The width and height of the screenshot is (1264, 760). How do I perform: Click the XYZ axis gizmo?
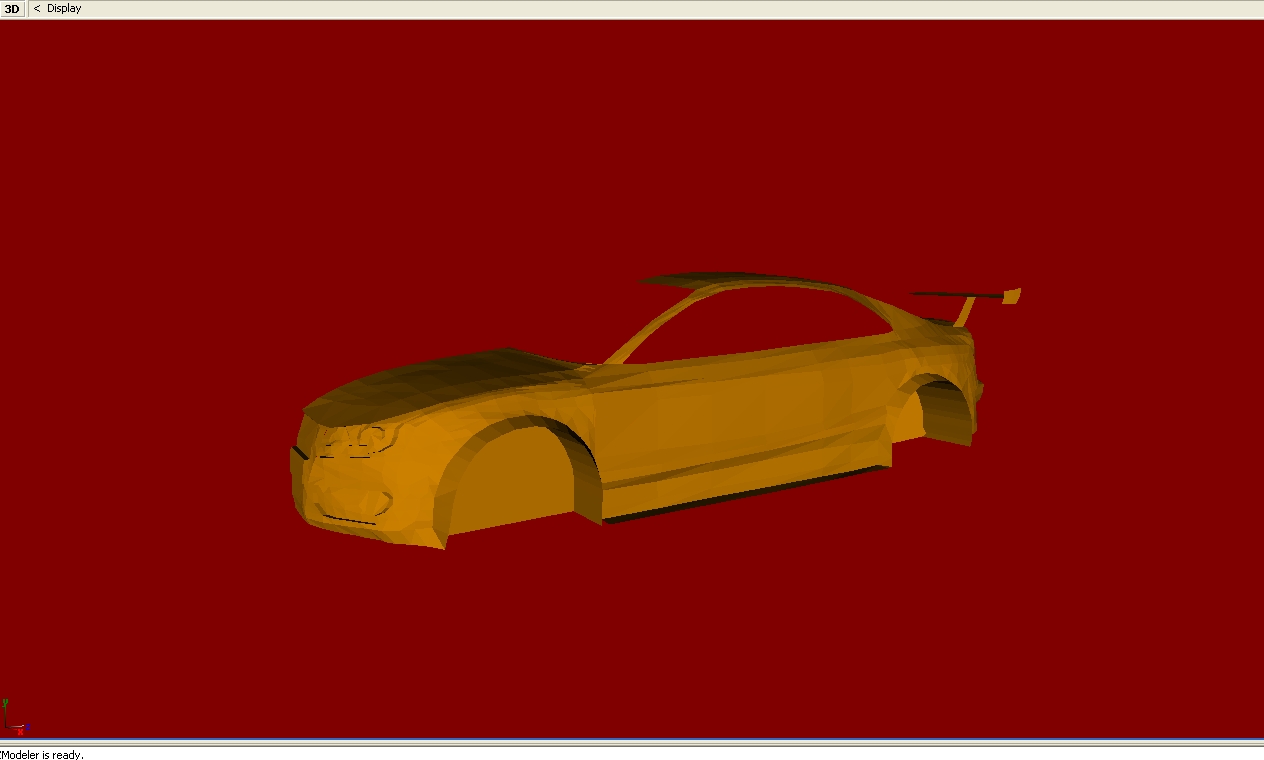click(14, 719)
